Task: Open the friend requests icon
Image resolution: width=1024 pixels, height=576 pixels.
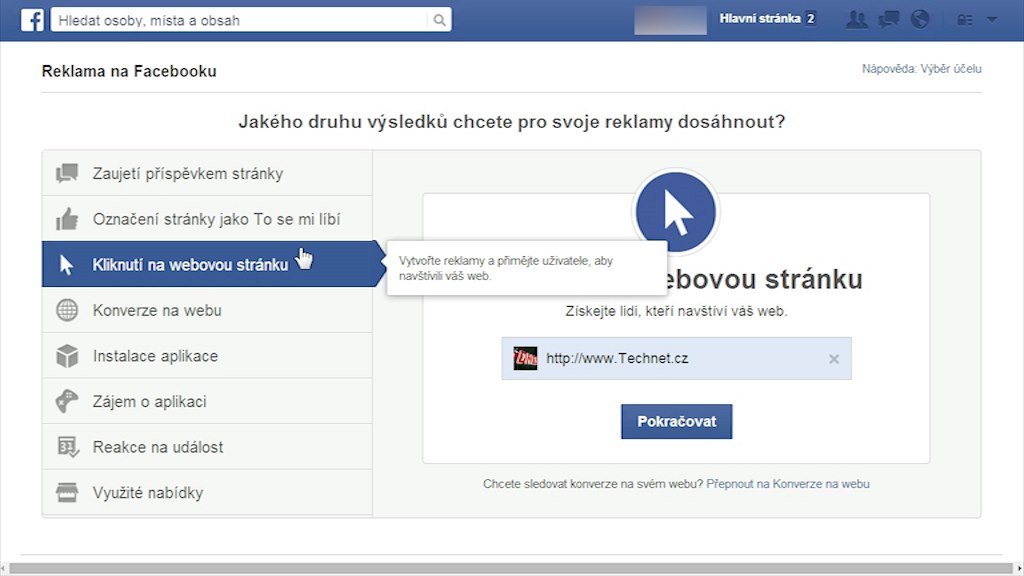Action: (x=856, y=19)
